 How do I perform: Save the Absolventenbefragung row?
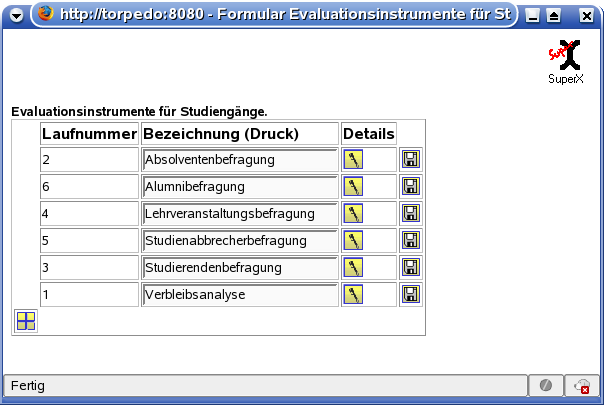(x=411, y=159)
